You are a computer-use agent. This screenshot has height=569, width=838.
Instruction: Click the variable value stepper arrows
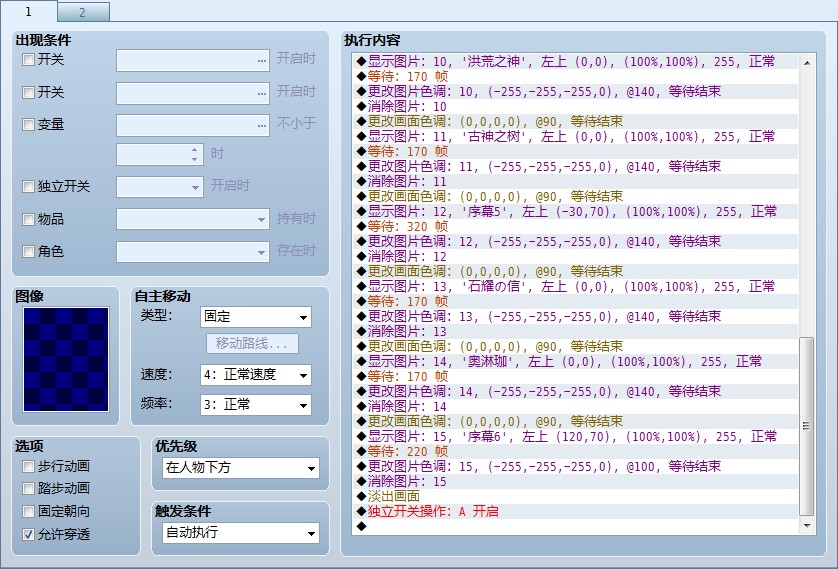pyautogui.click(x=195, y=155)
